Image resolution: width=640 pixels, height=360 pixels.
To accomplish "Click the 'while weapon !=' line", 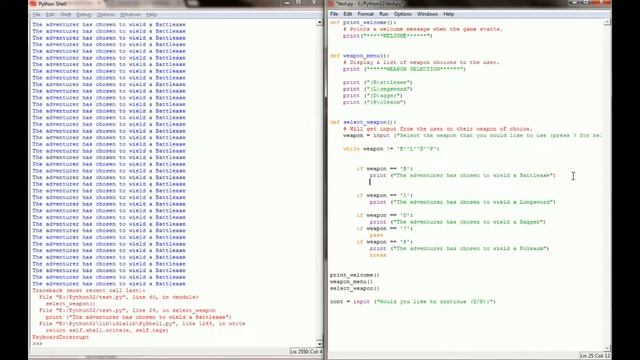I will click(391, 149).
